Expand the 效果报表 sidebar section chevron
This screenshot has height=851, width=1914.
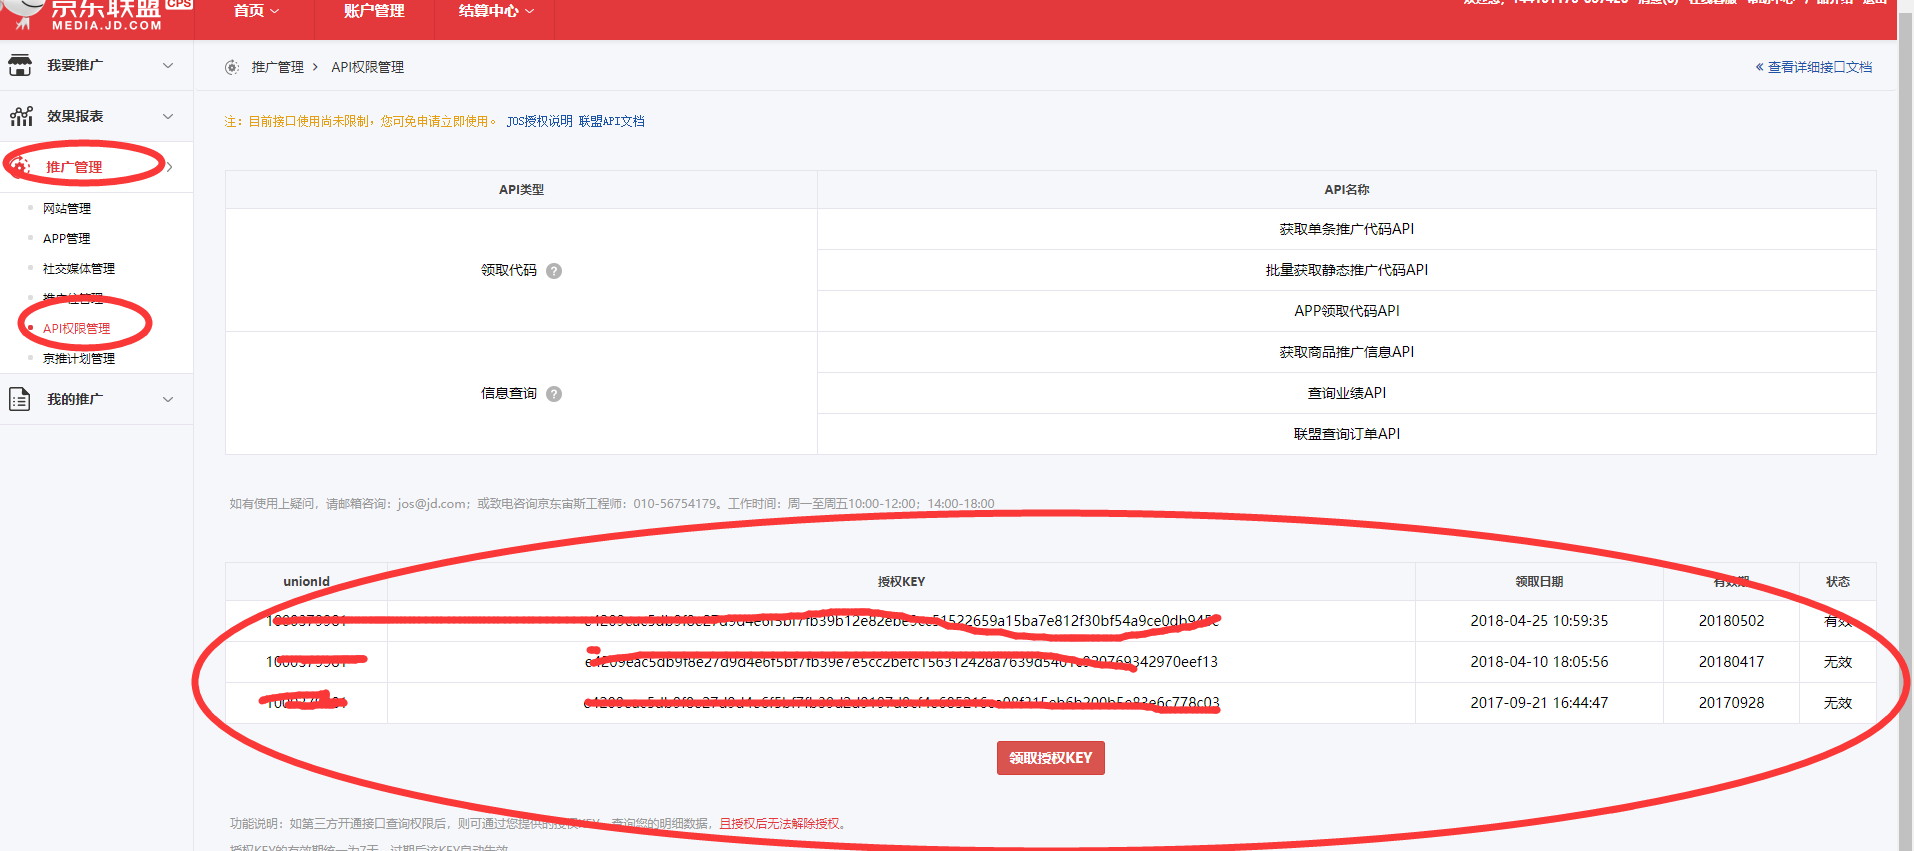coord(168,116)
